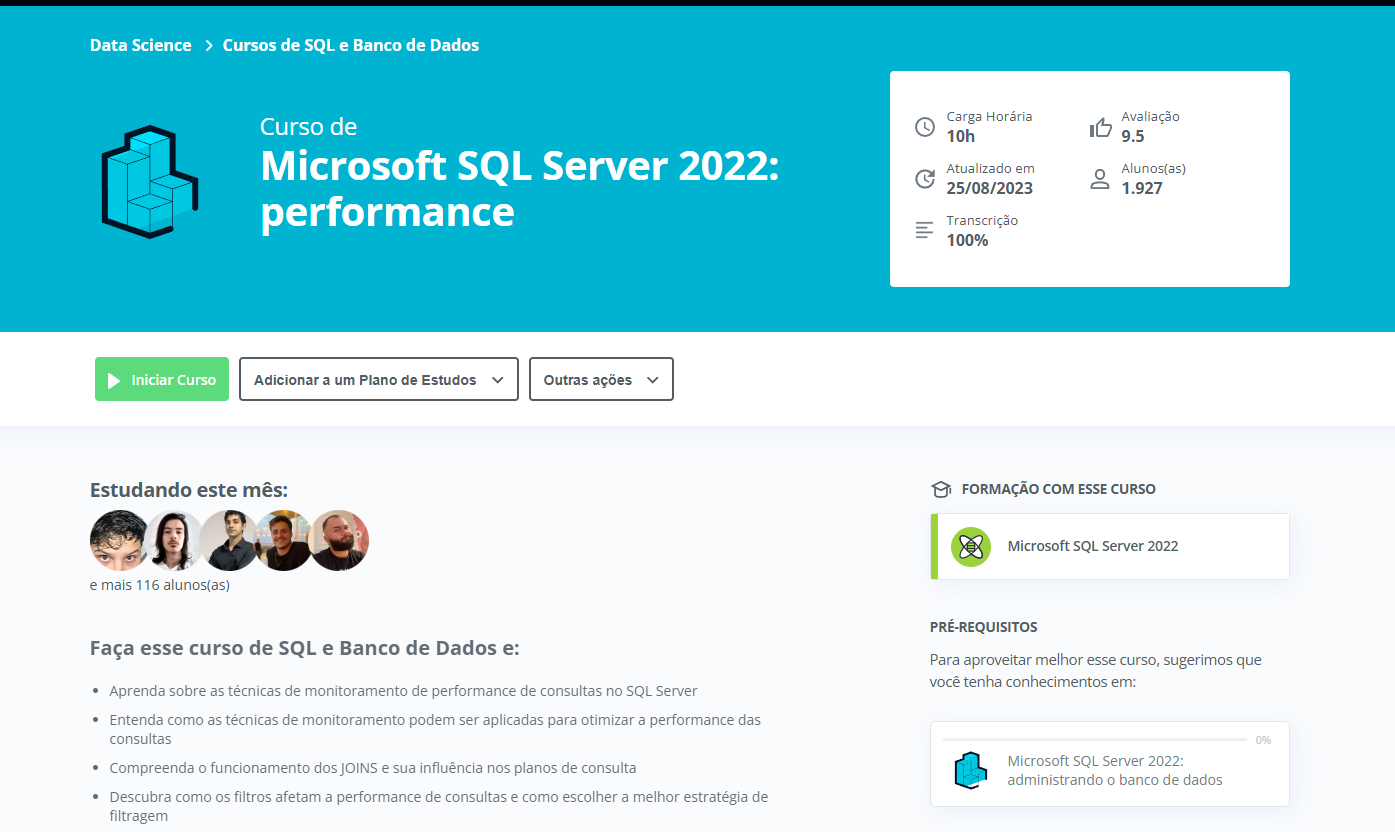This screenshot has width=1395, height=832.
Task: Open the second student avatar with long hair
Action: [x=174, y=540]
